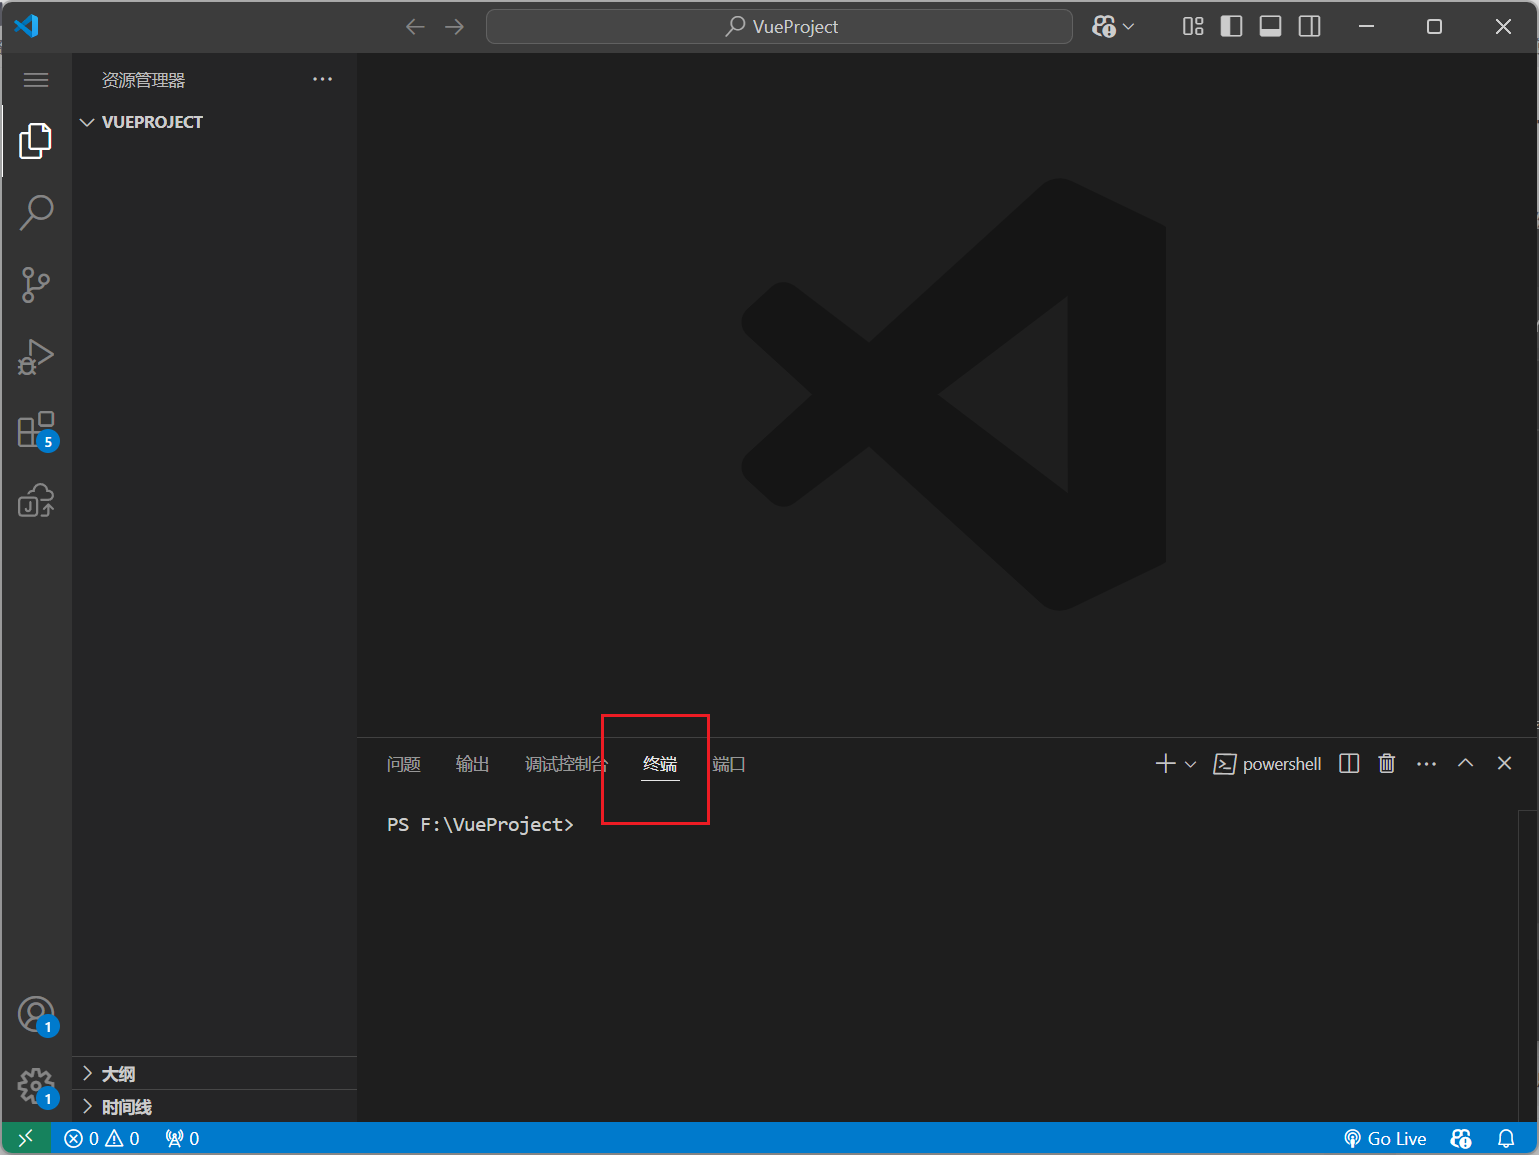The width and height of the screenshot is (1539, 1155).
Task: Go forward using the title bar arrow
Action: 455,27
